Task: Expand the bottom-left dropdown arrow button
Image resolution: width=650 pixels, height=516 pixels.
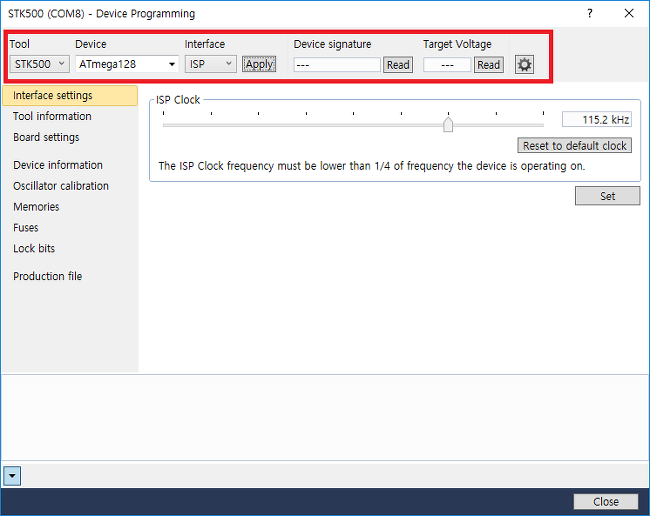Action: pyautogui.click(x=12, y=476)
